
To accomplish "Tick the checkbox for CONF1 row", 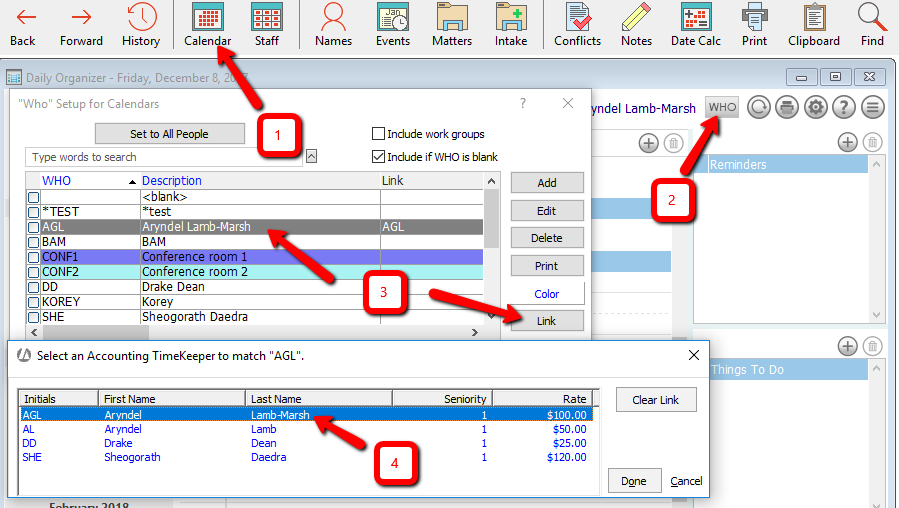I will click(x=33, y=257).
